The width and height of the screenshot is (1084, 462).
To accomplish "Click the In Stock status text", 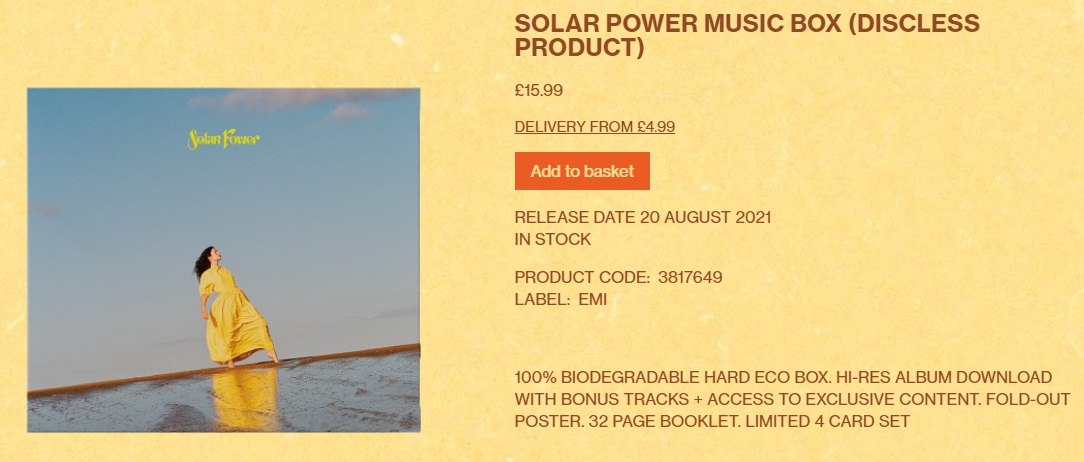I will 553,239.
